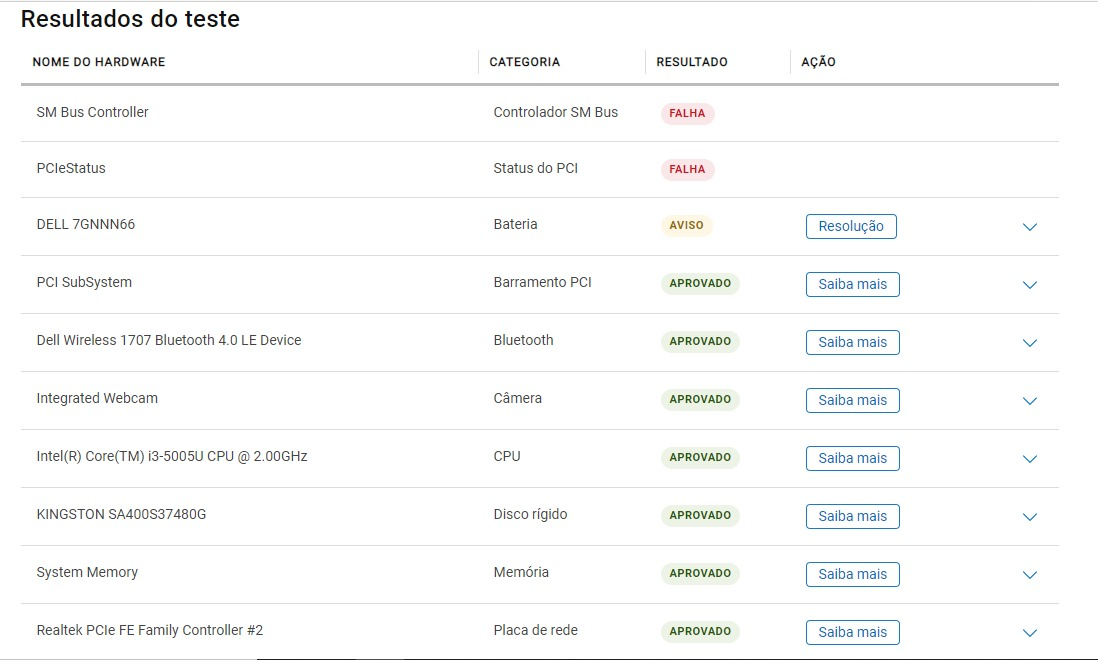Click APROVADO badge in Memória row

[x=700, y=574]
